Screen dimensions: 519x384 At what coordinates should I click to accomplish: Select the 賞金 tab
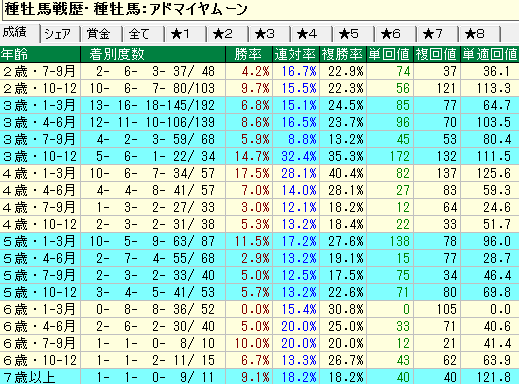[102, 34]
